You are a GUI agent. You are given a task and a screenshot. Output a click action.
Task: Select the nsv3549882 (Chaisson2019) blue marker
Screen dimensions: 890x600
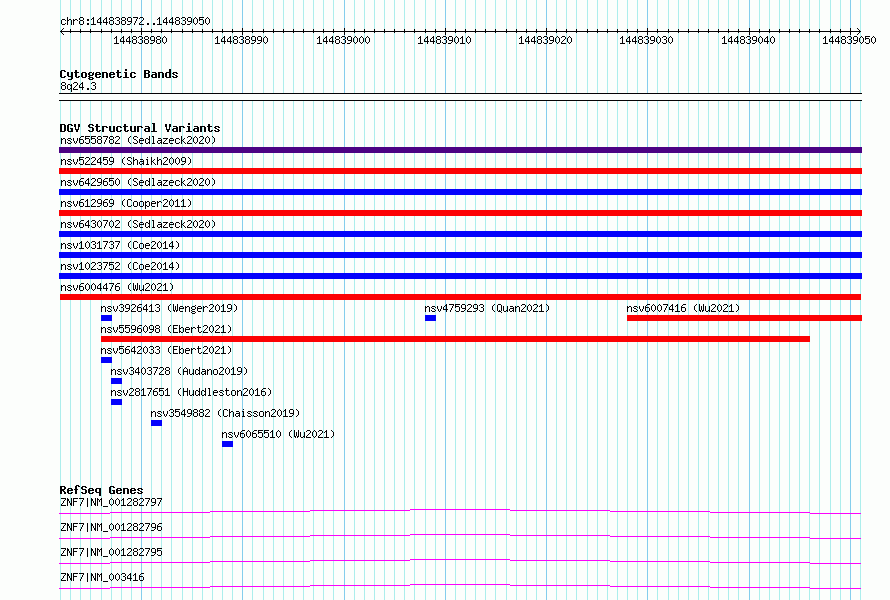pyautogui.click(x=157, y=423)
